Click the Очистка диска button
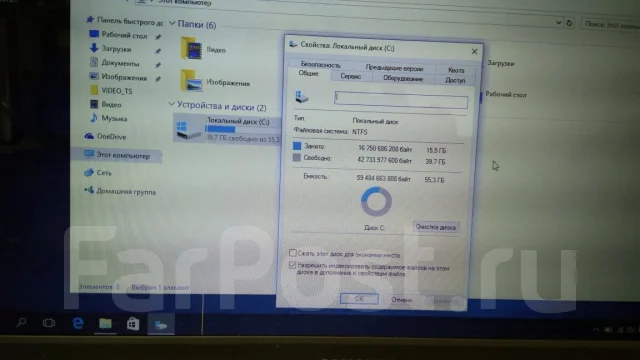Image resolution: width=640 pixels, height=360 pixels. 436,227
